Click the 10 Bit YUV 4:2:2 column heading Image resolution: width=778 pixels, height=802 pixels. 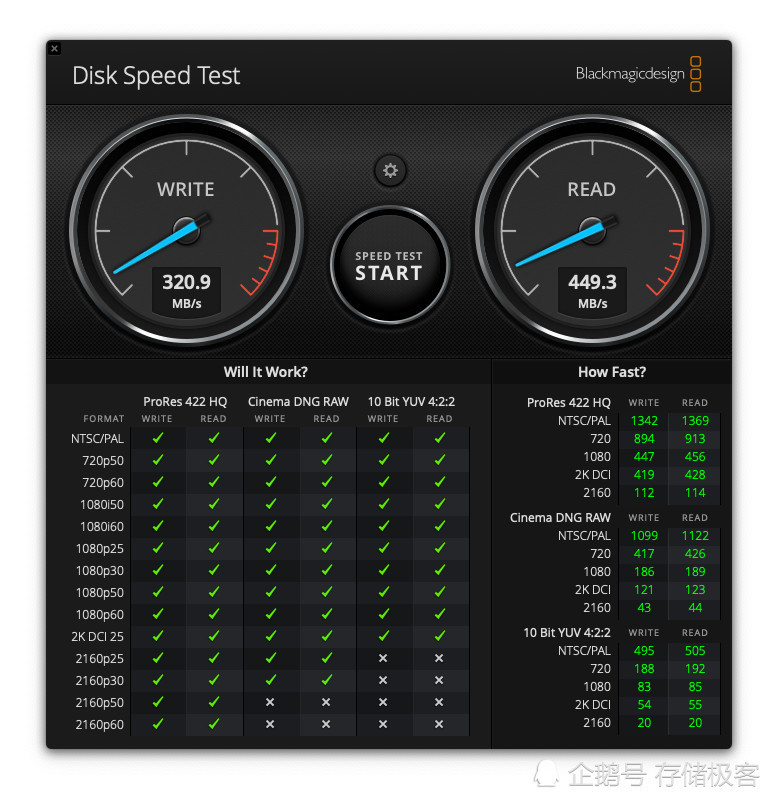pos(411,402)
